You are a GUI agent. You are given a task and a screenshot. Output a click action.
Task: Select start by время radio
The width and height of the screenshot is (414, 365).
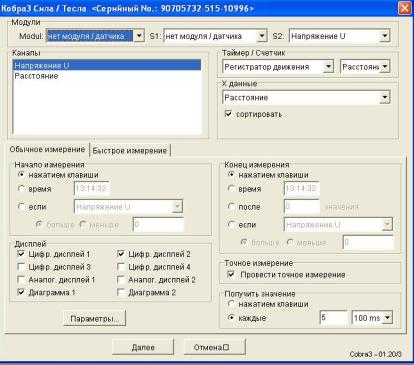pos(21,189)
